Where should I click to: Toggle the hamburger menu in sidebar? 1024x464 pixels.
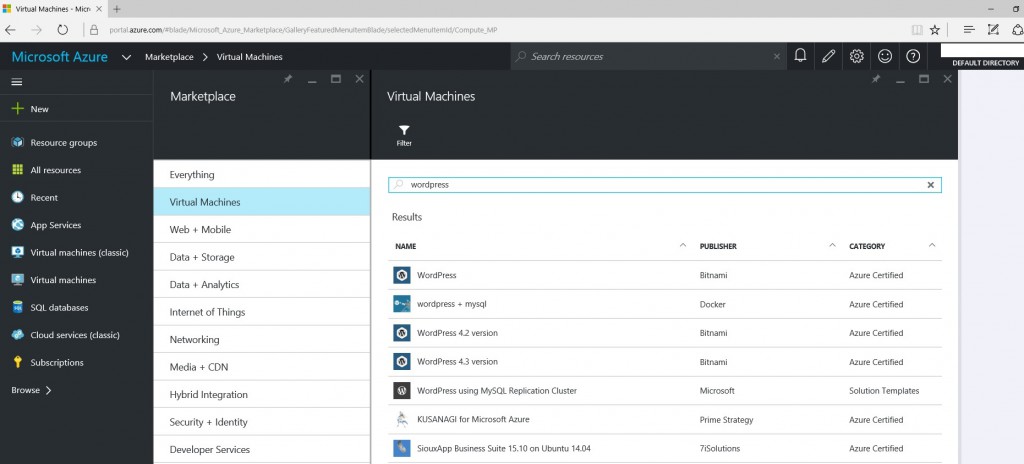(17, 82)
